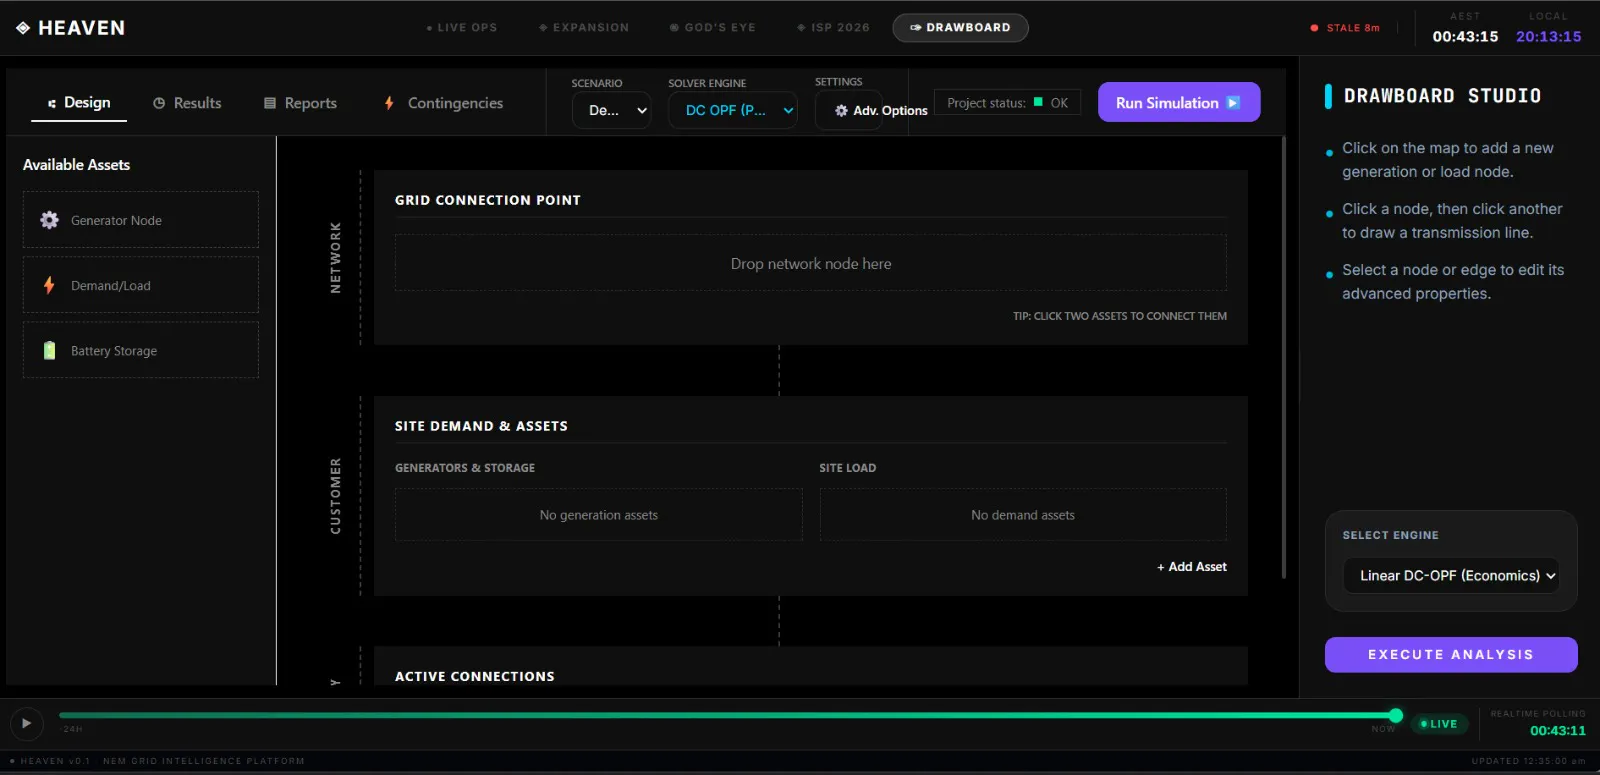
Task: Go to the Live Ops section
Action: tap(461, 28)
